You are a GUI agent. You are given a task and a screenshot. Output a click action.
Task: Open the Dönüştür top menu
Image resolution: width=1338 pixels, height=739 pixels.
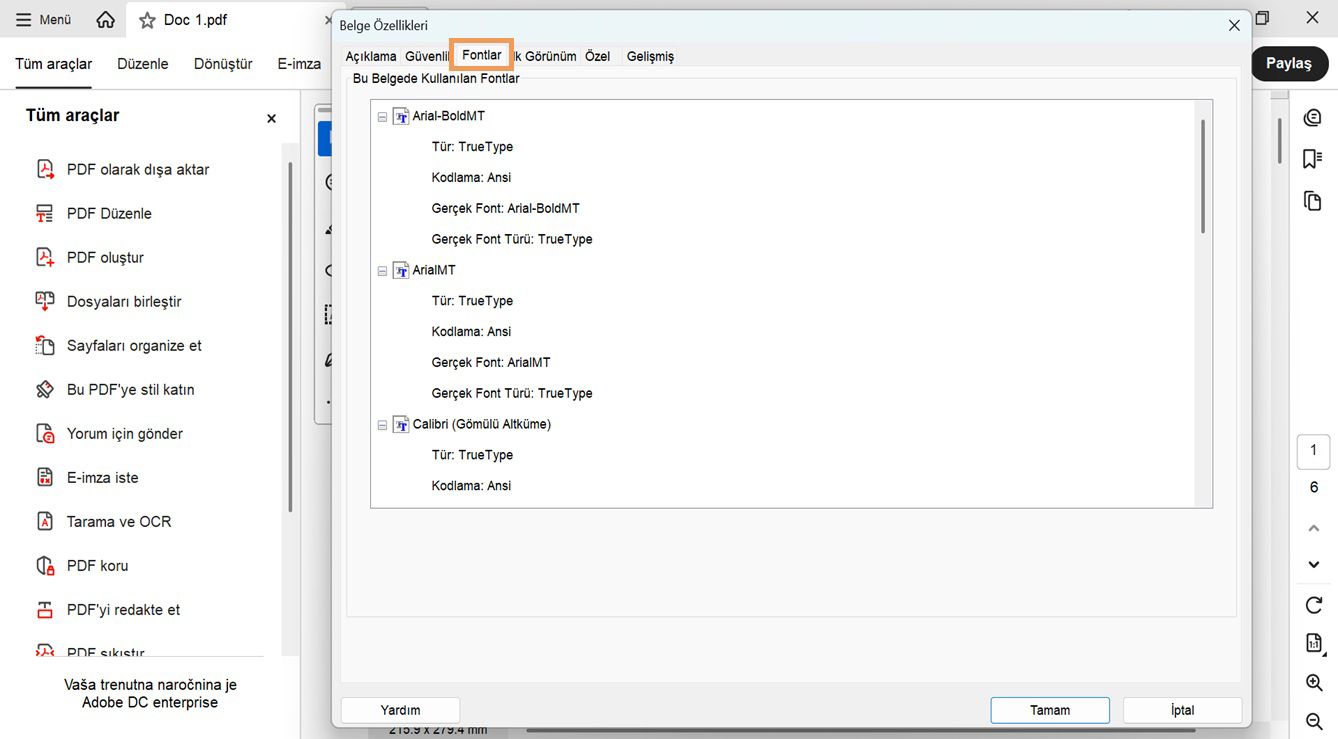pos(223,64)
